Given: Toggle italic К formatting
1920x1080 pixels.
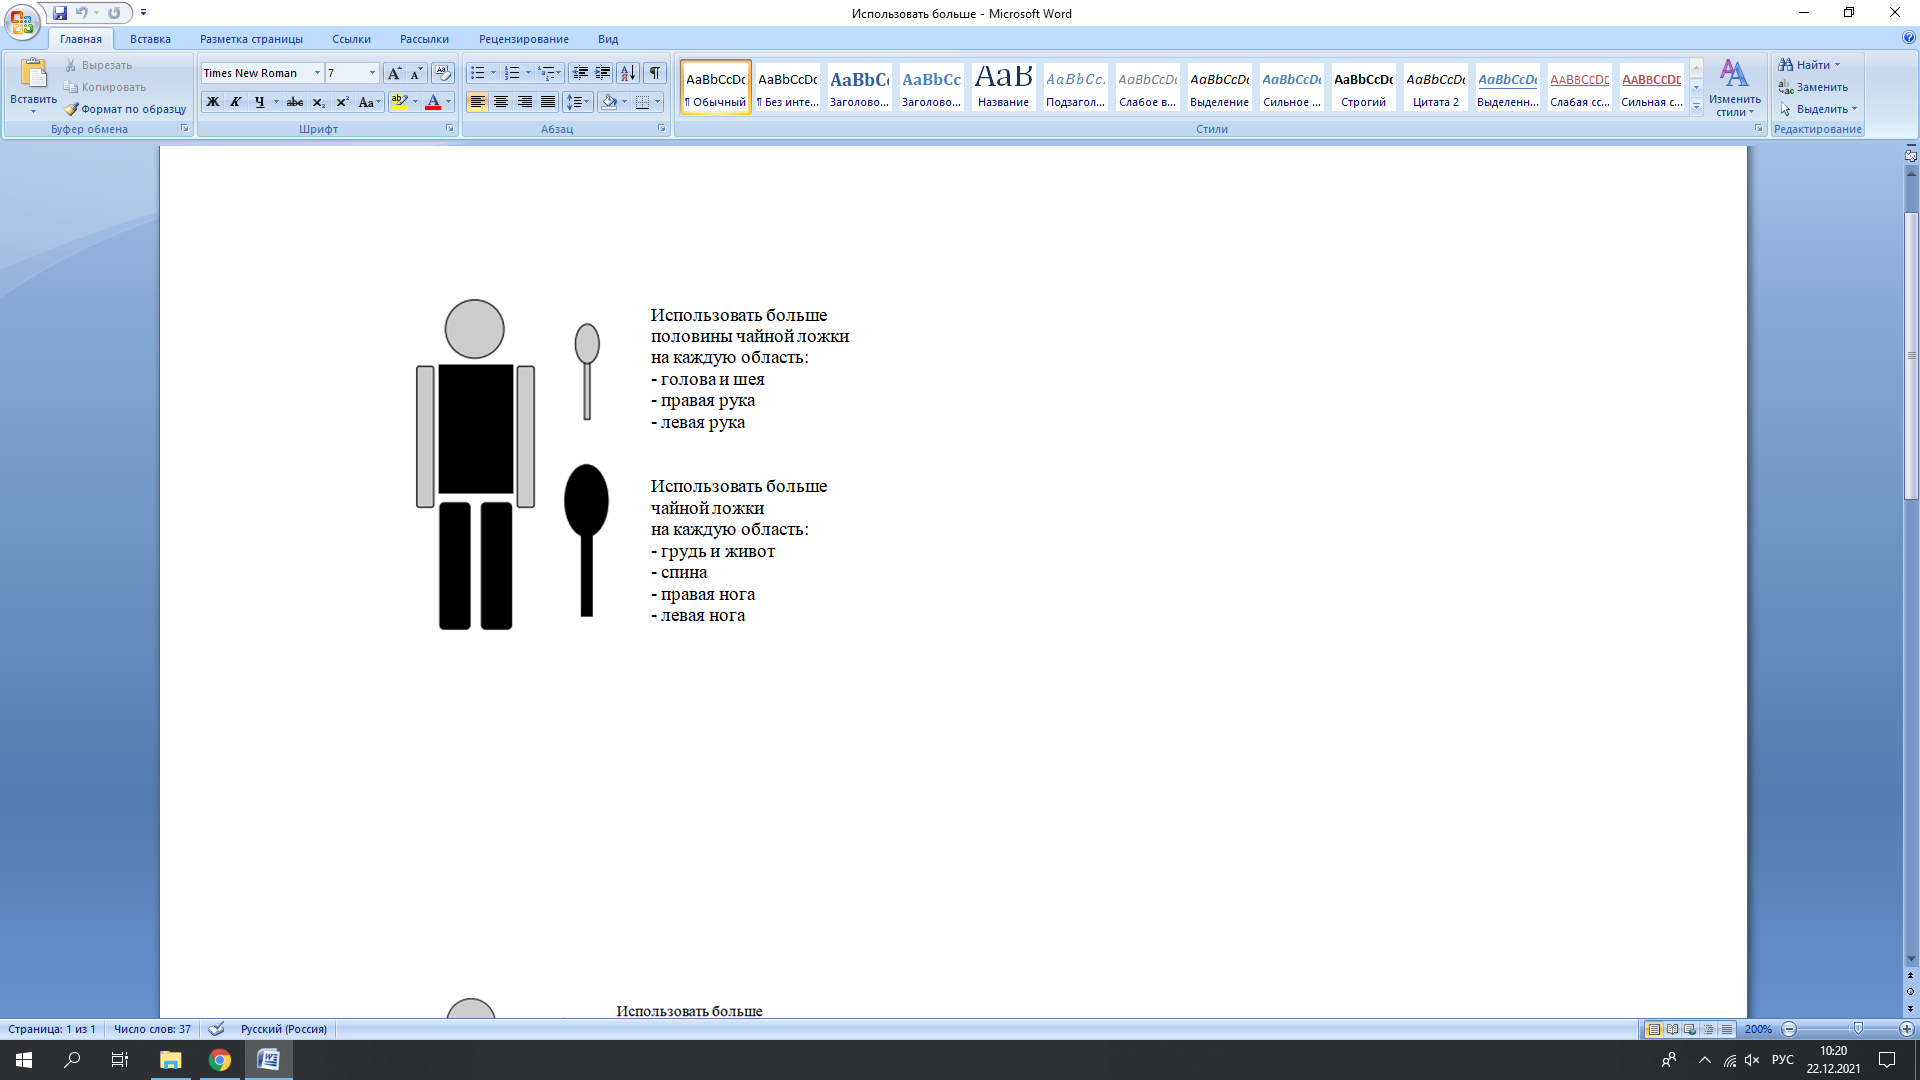Looking at the screenshot, I should coord(236,102).
